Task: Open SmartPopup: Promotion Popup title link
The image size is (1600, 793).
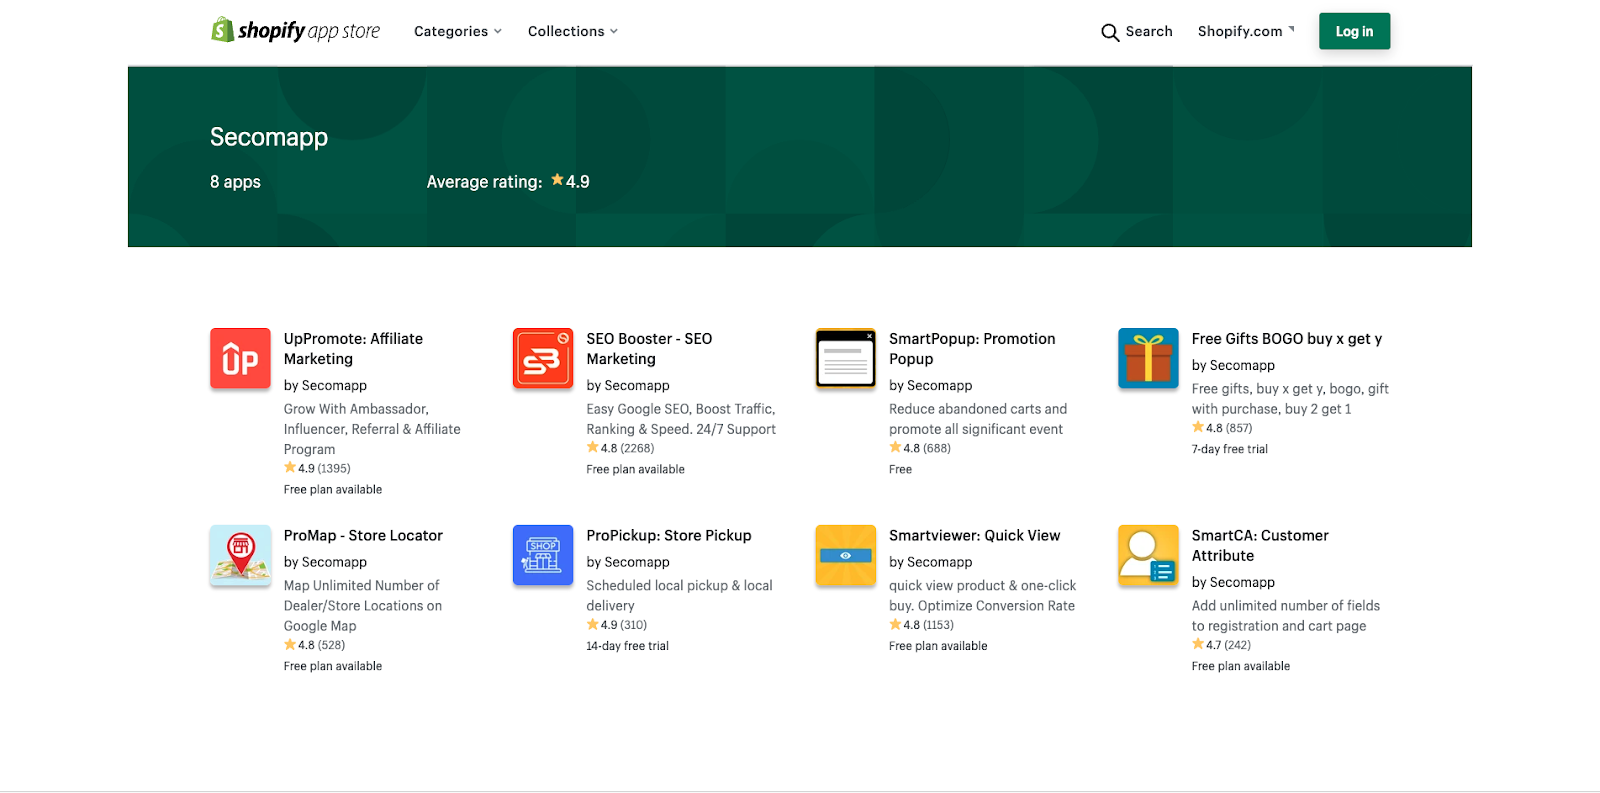Action: pyautogui.click(x=972, y=349)
